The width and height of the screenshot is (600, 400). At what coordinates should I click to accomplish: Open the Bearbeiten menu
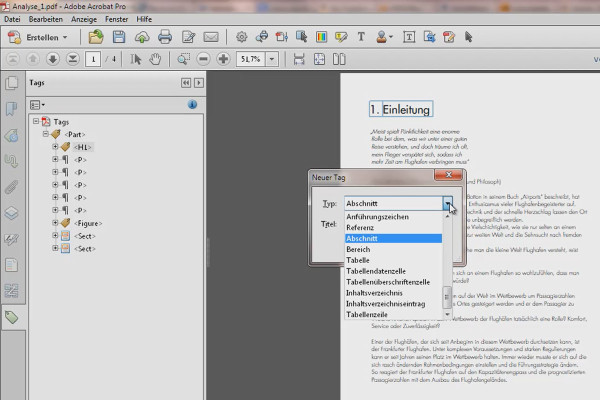[46, 19]
